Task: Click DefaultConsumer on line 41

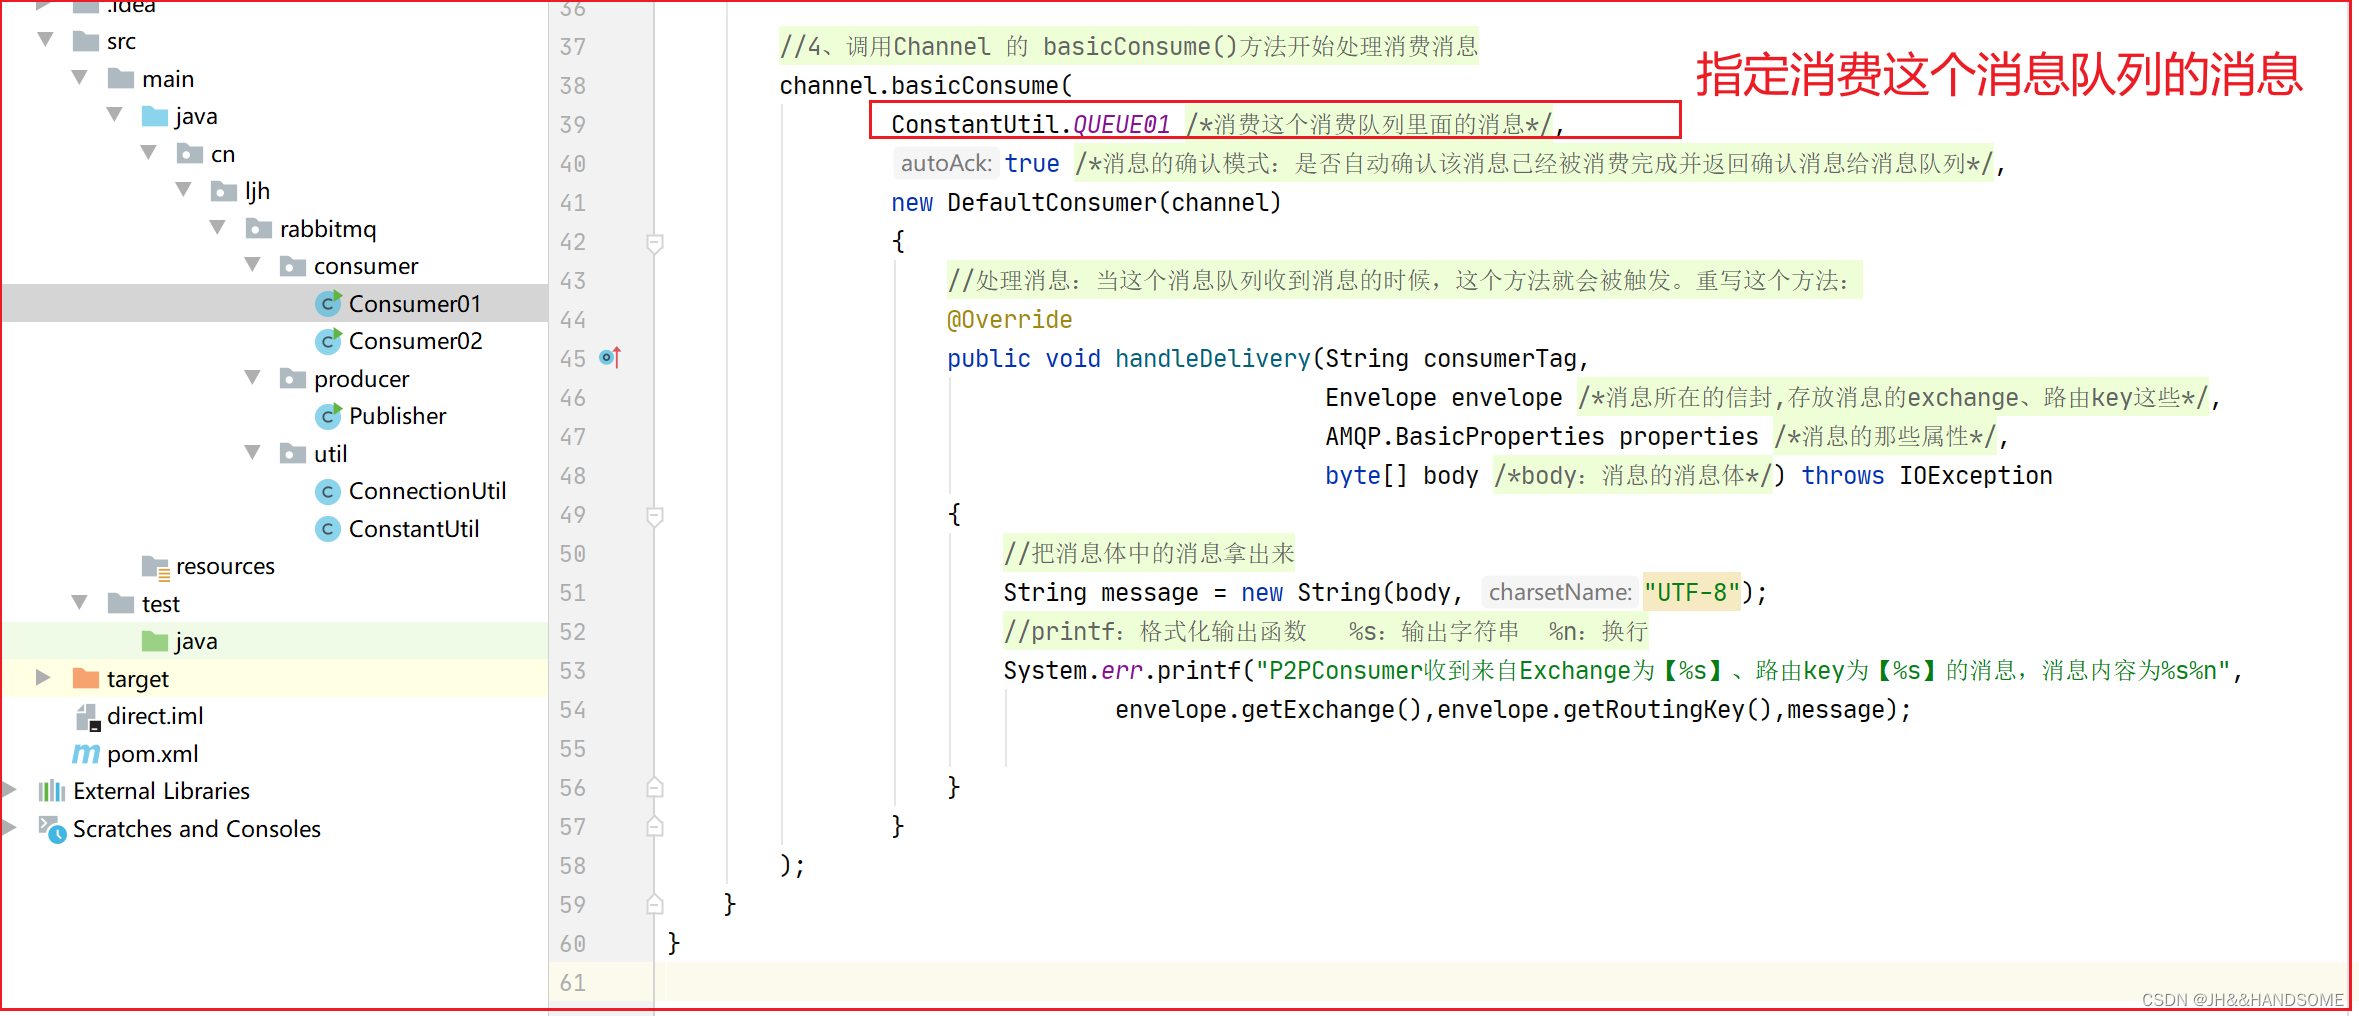Action: click(1051, 202)
